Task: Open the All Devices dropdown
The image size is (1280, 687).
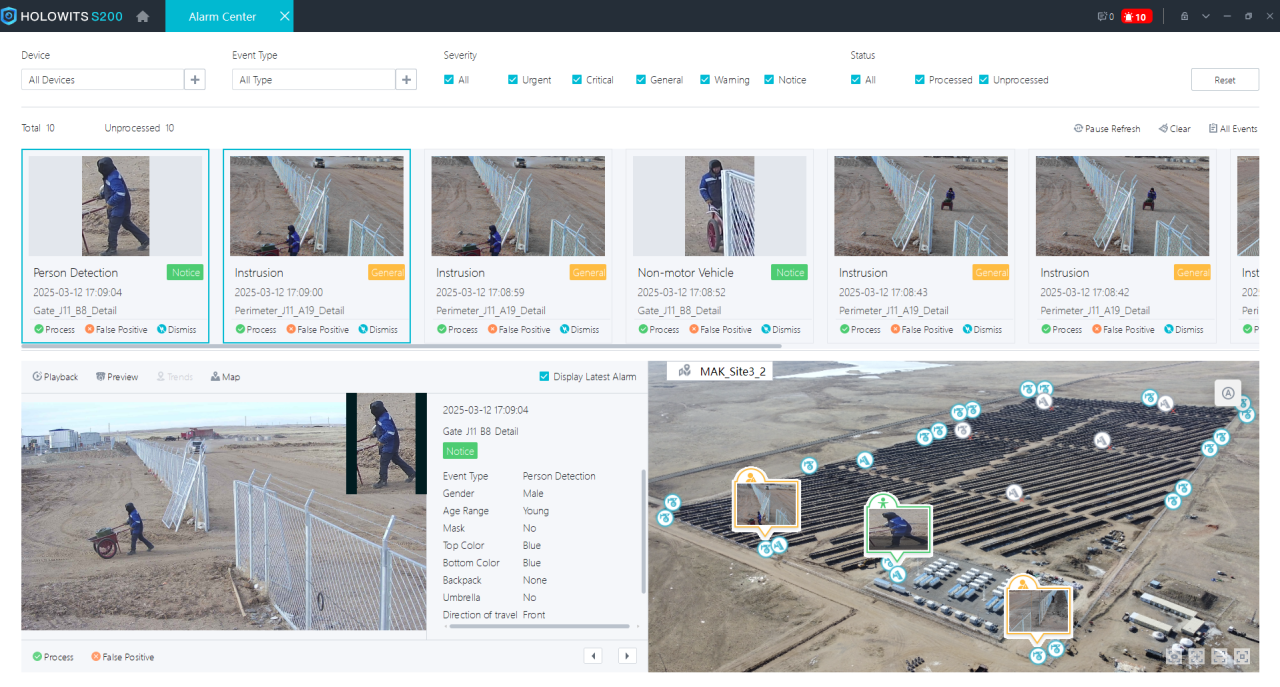Action: coord(103,80)
